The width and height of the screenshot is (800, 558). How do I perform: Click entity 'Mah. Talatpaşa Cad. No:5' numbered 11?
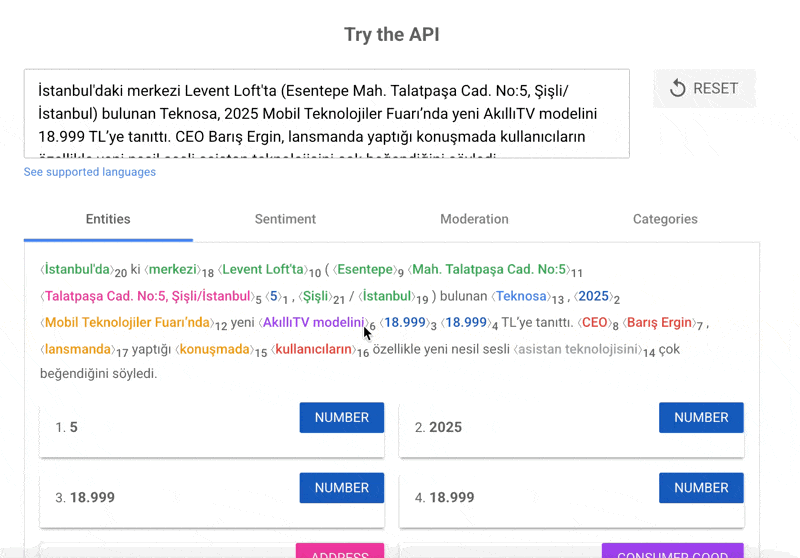(x=489, y=269)
